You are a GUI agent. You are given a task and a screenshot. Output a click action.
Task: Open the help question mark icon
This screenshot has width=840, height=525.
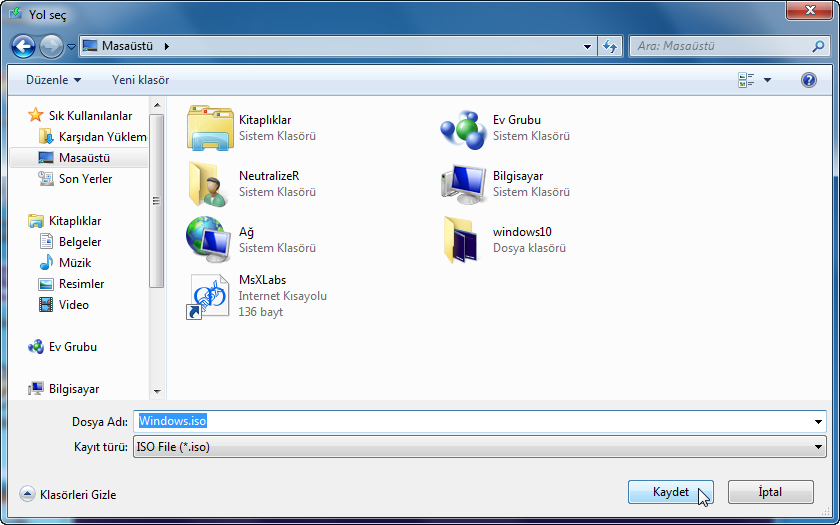[809, 80]
